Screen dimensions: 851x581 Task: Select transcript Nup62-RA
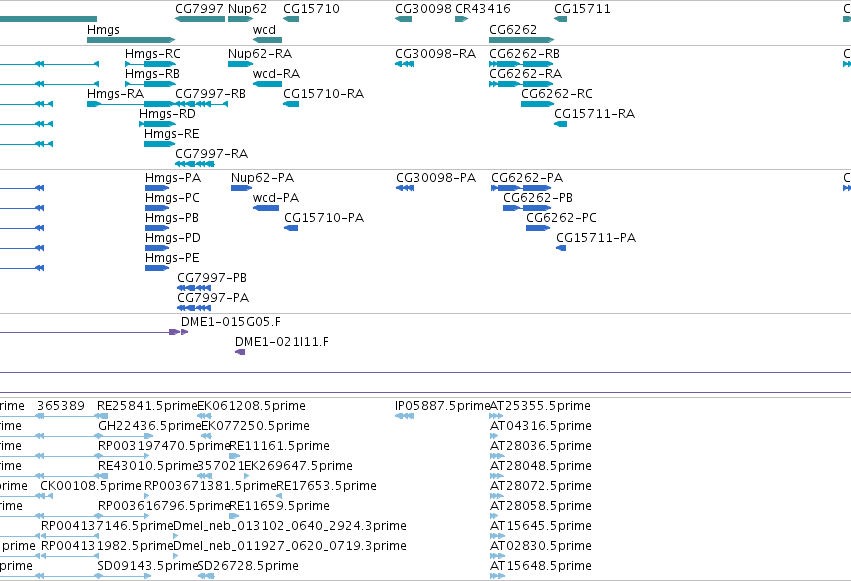coord(240,64)
